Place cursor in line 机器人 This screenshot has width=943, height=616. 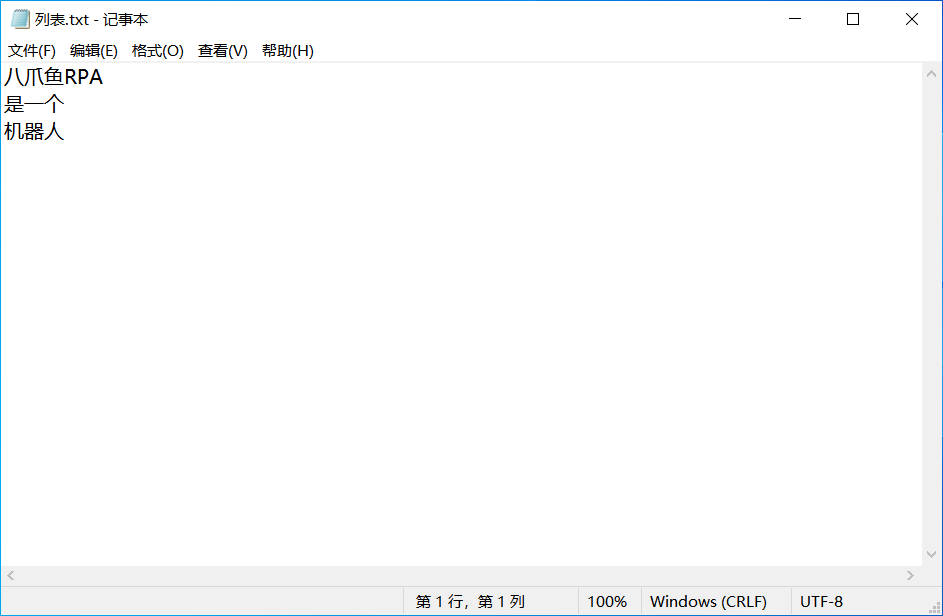point(34,131)
